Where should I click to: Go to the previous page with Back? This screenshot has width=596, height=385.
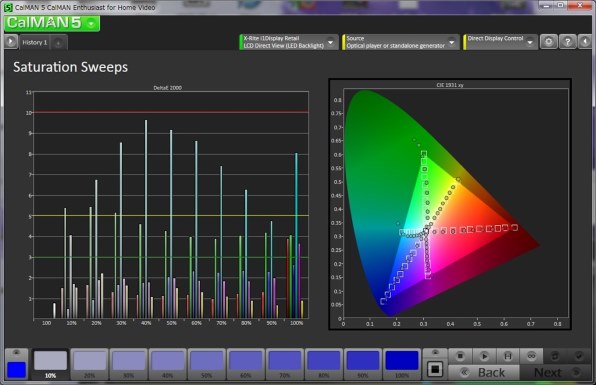click(484, 372)
